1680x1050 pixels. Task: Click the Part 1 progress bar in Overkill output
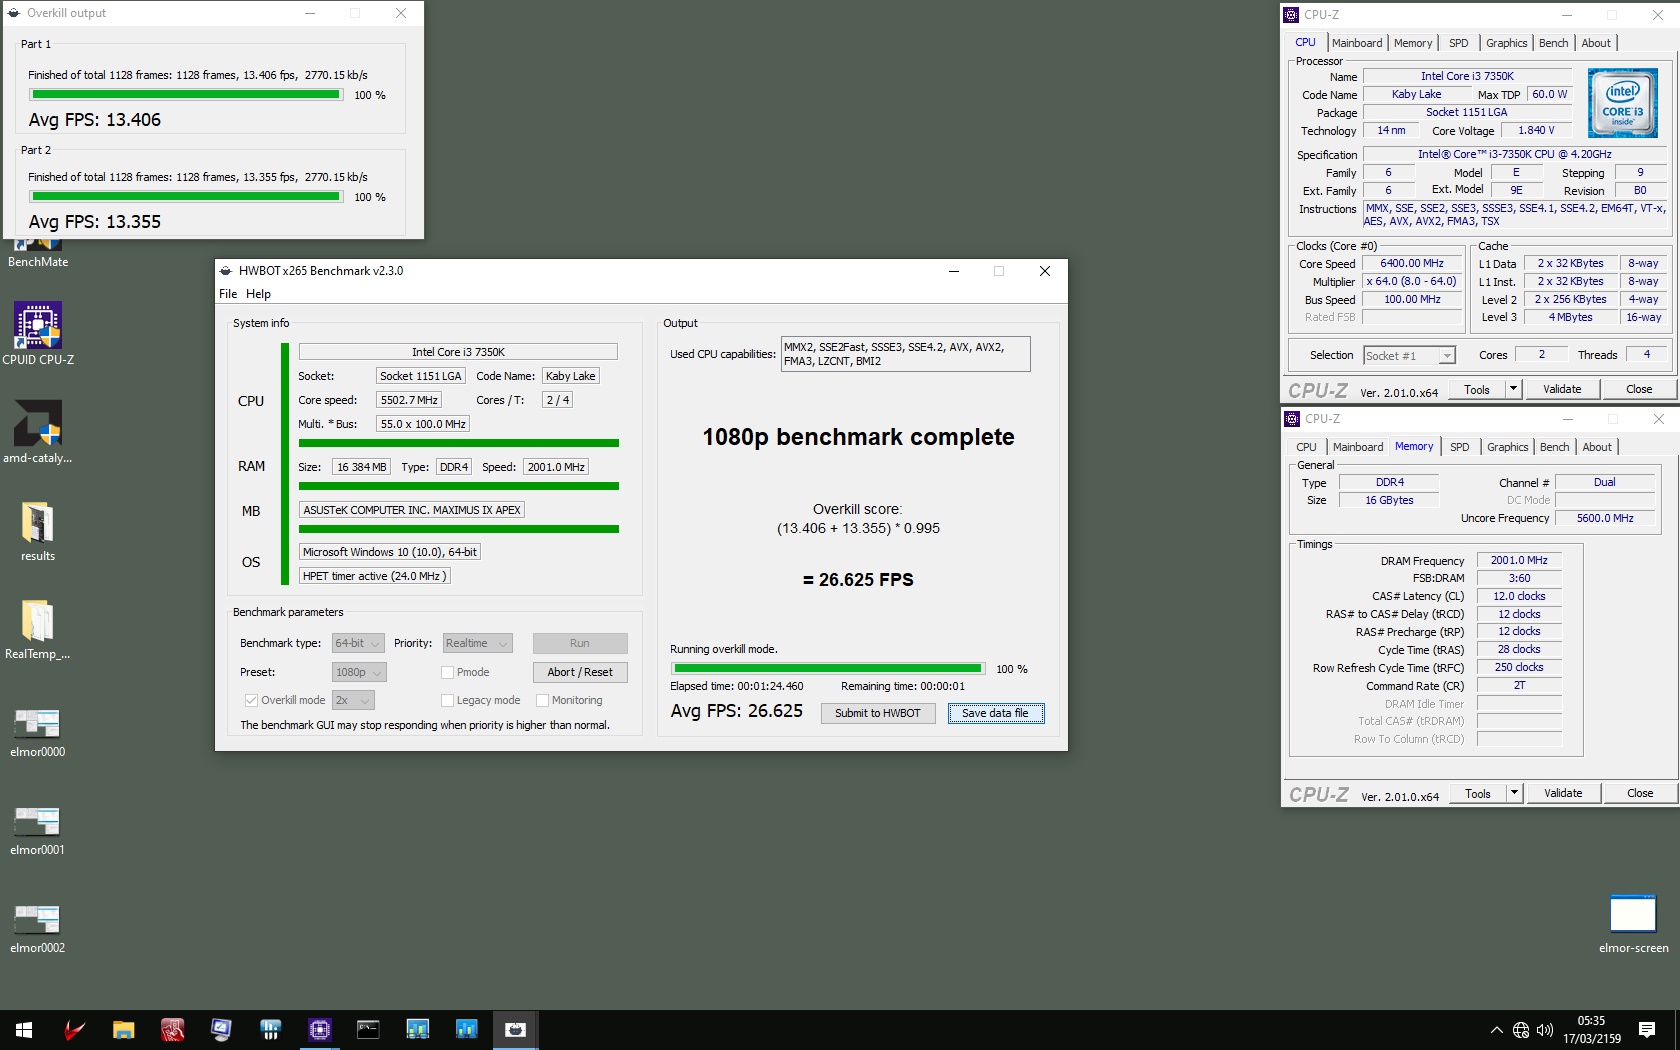[x=186, y=95]
